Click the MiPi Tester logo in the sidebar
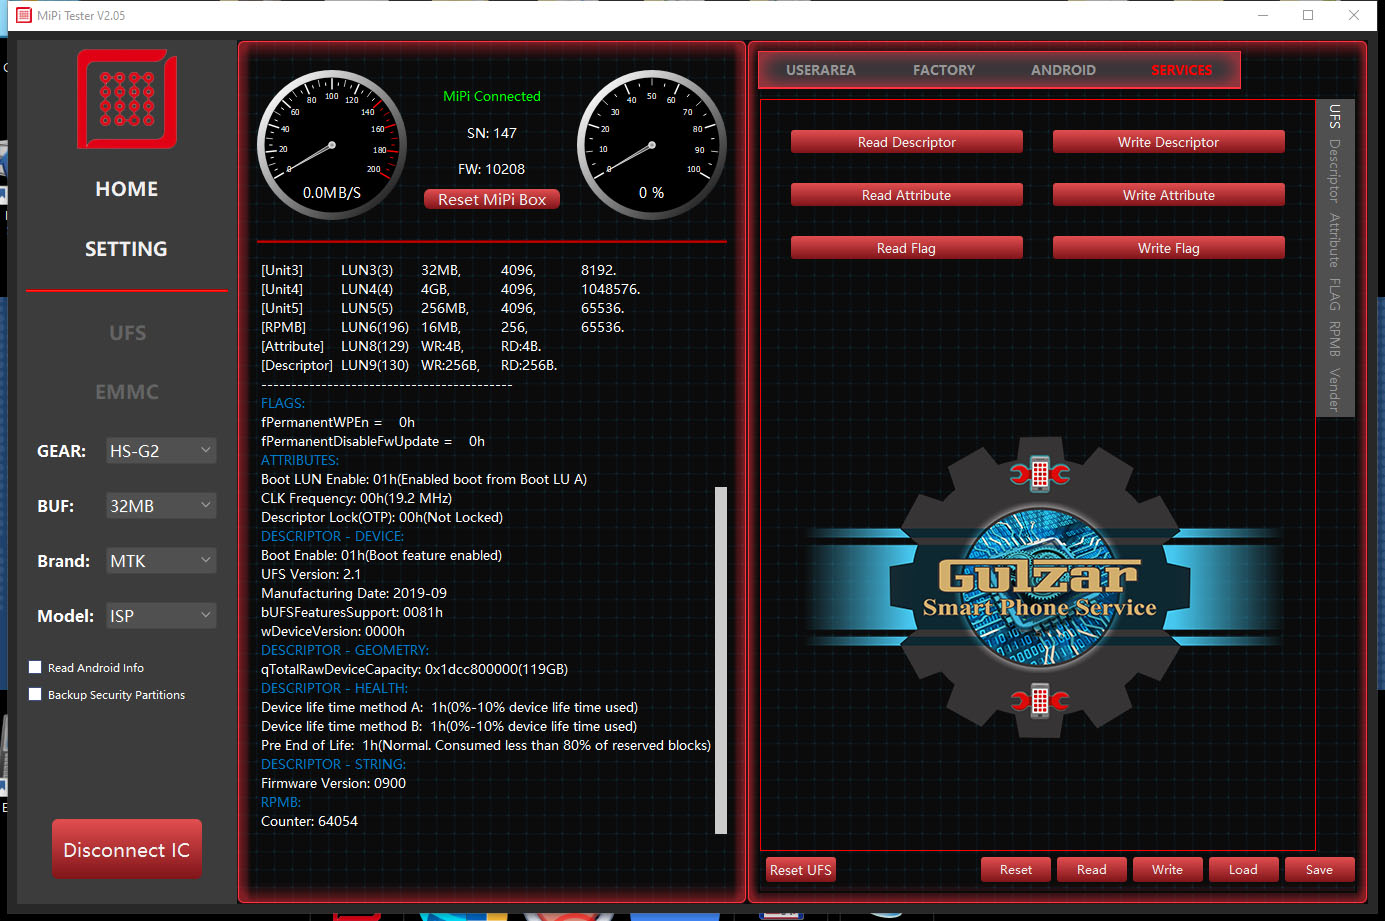This screenshot has width=1385, height=921. [126, 98]
